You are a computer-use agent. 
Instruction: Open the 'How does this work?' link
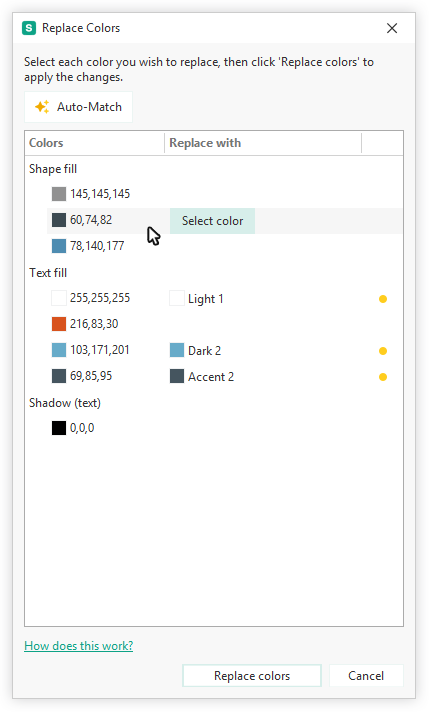[79, 646]
